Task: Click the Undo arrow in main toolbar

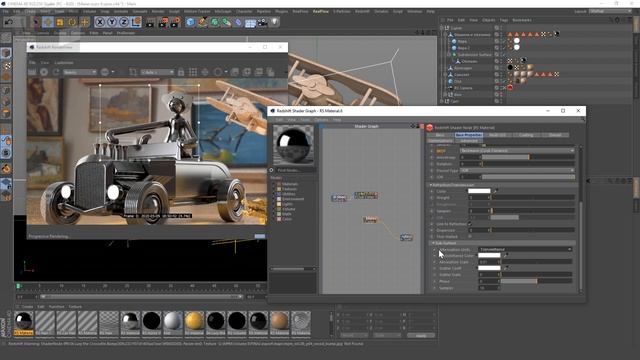Action: (x=9, y=22)
